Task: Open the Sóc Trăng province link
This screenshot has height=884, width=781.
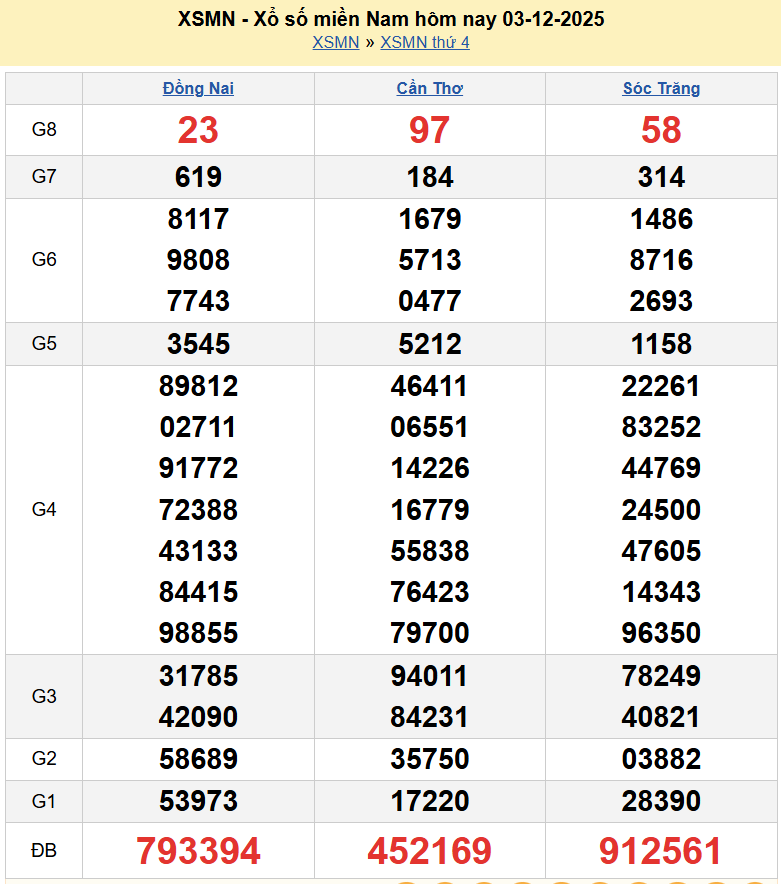Action: pos(661,88)
